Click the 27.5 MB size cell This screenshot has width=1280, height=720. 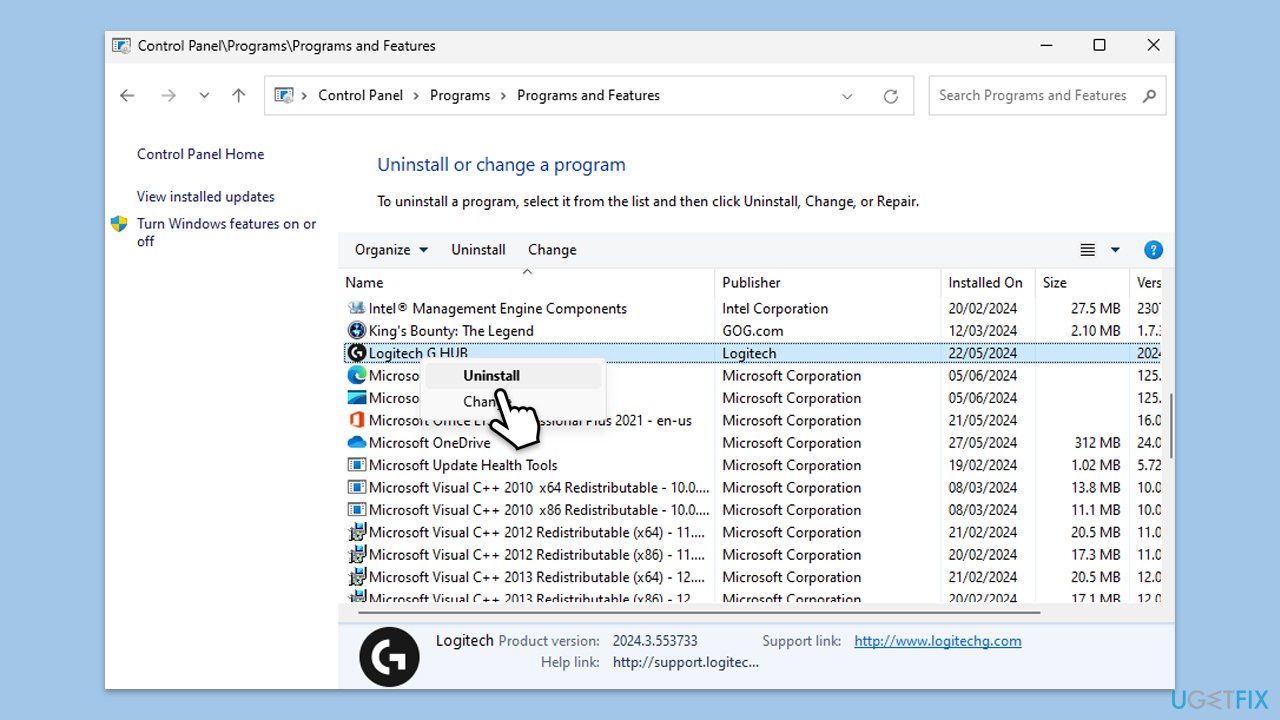tap(1096, 309)
